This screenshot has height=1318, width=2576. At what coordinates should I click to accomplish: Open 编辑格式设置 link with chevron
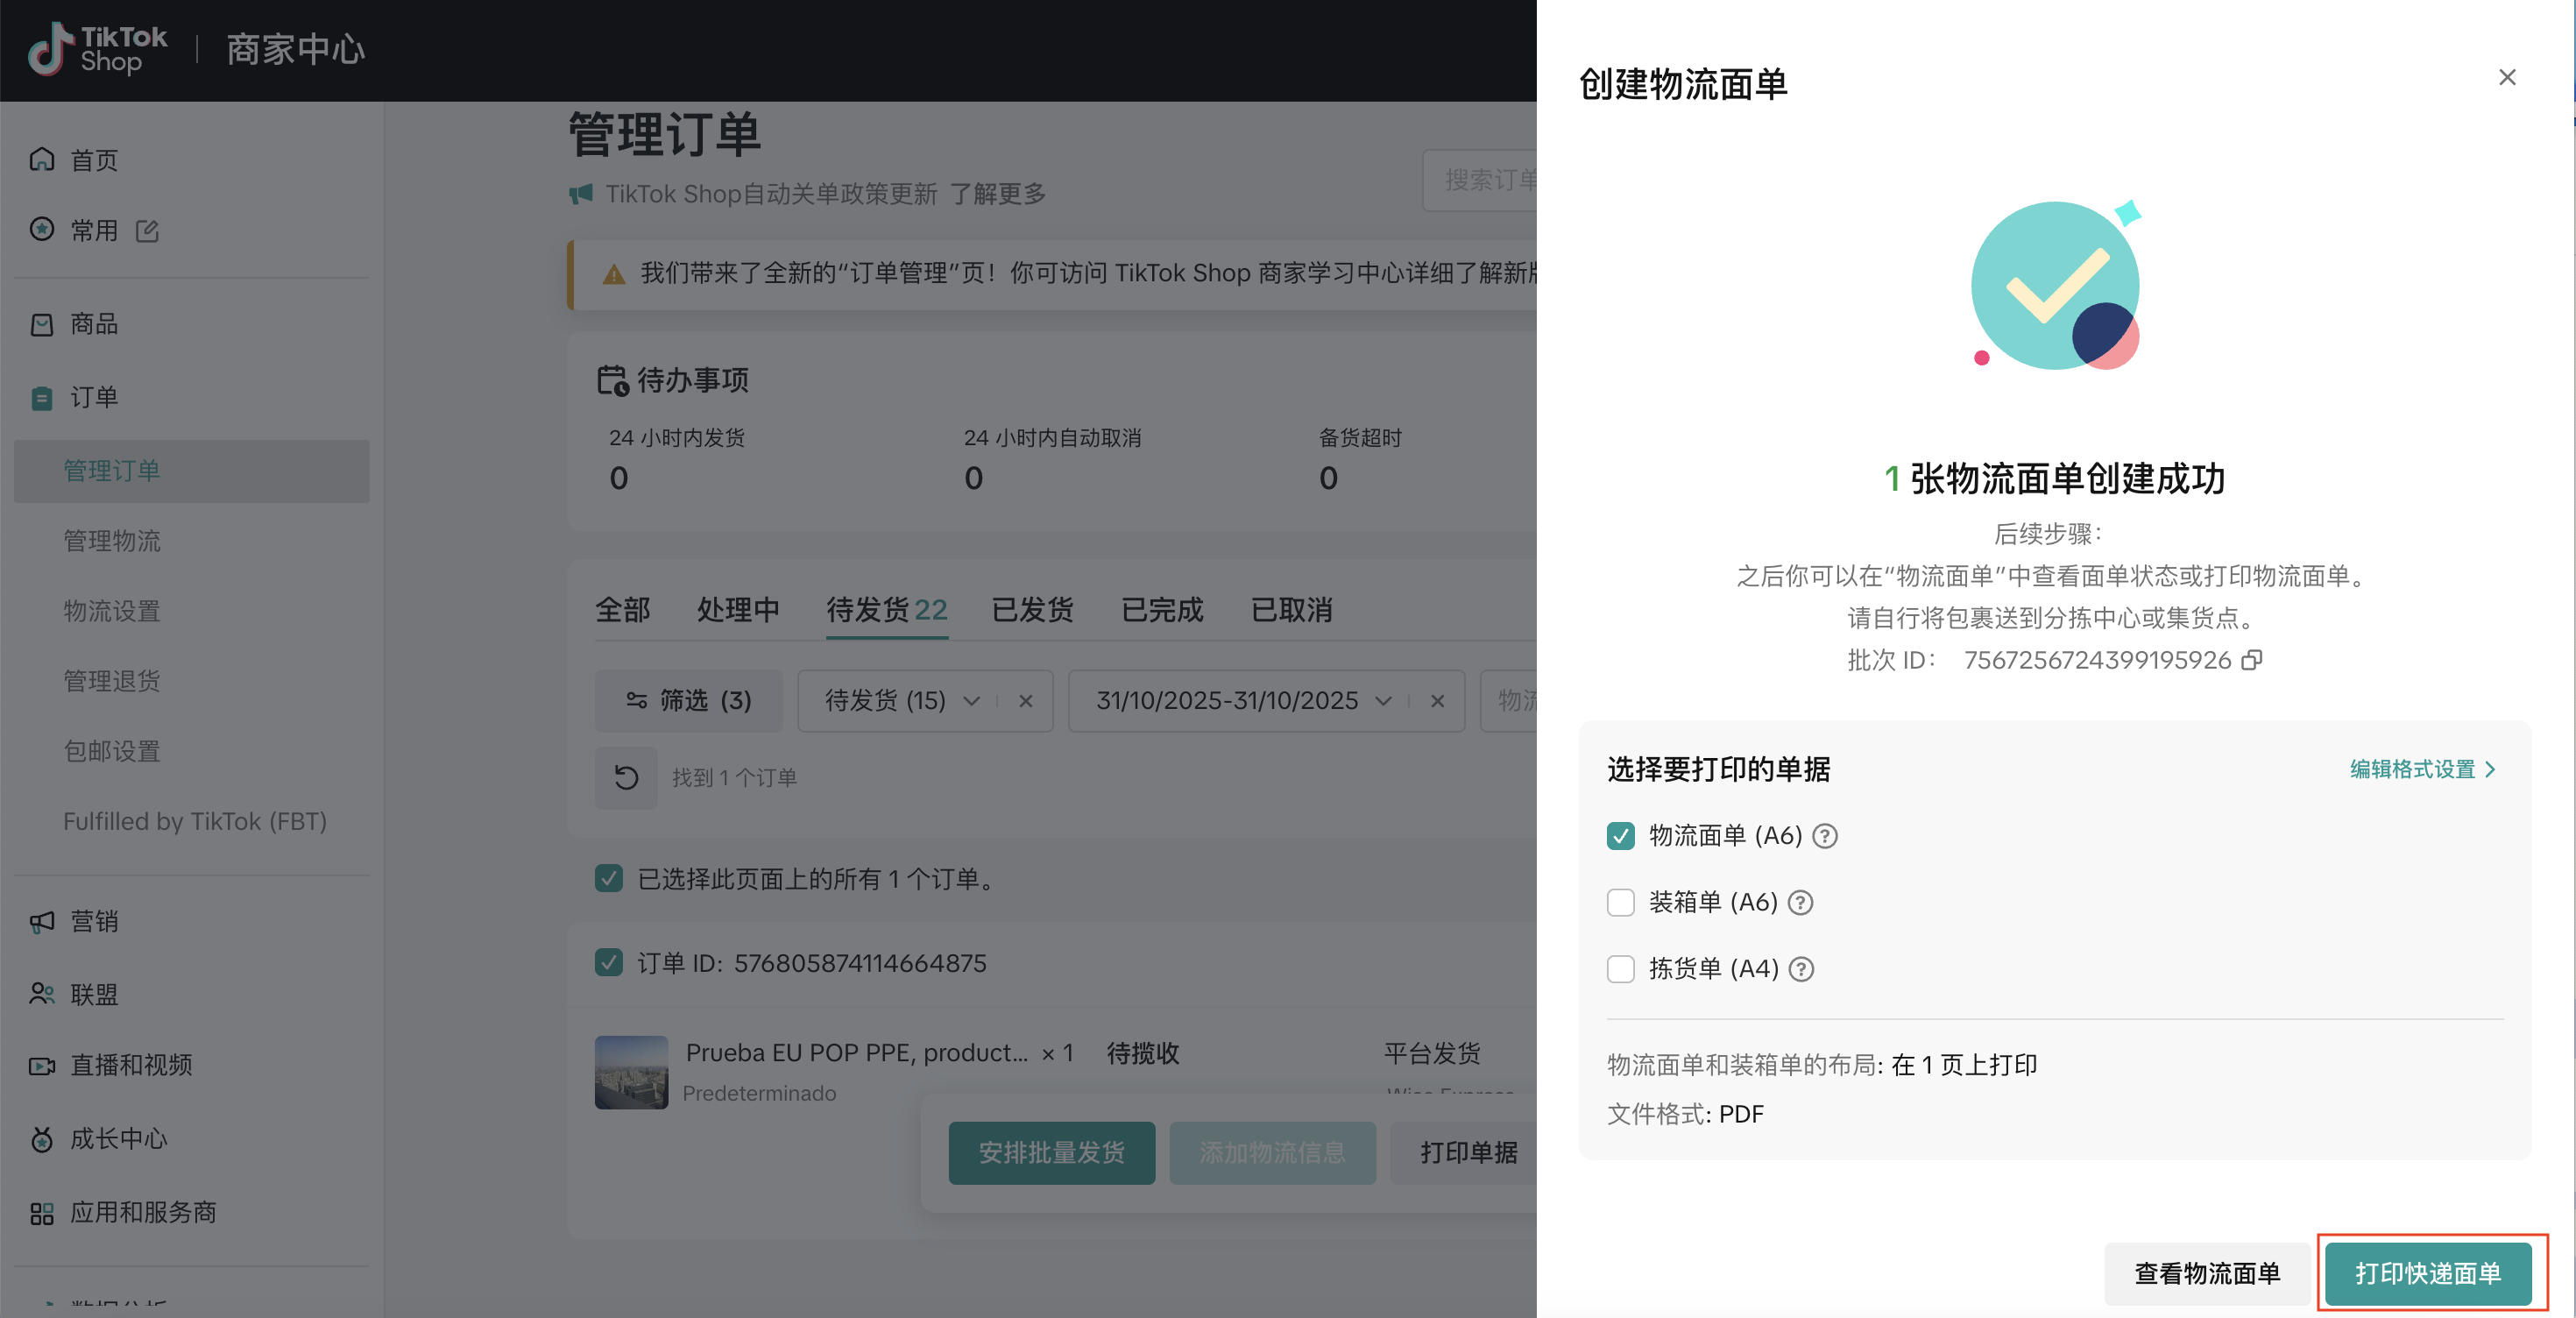click(2421, 769)
